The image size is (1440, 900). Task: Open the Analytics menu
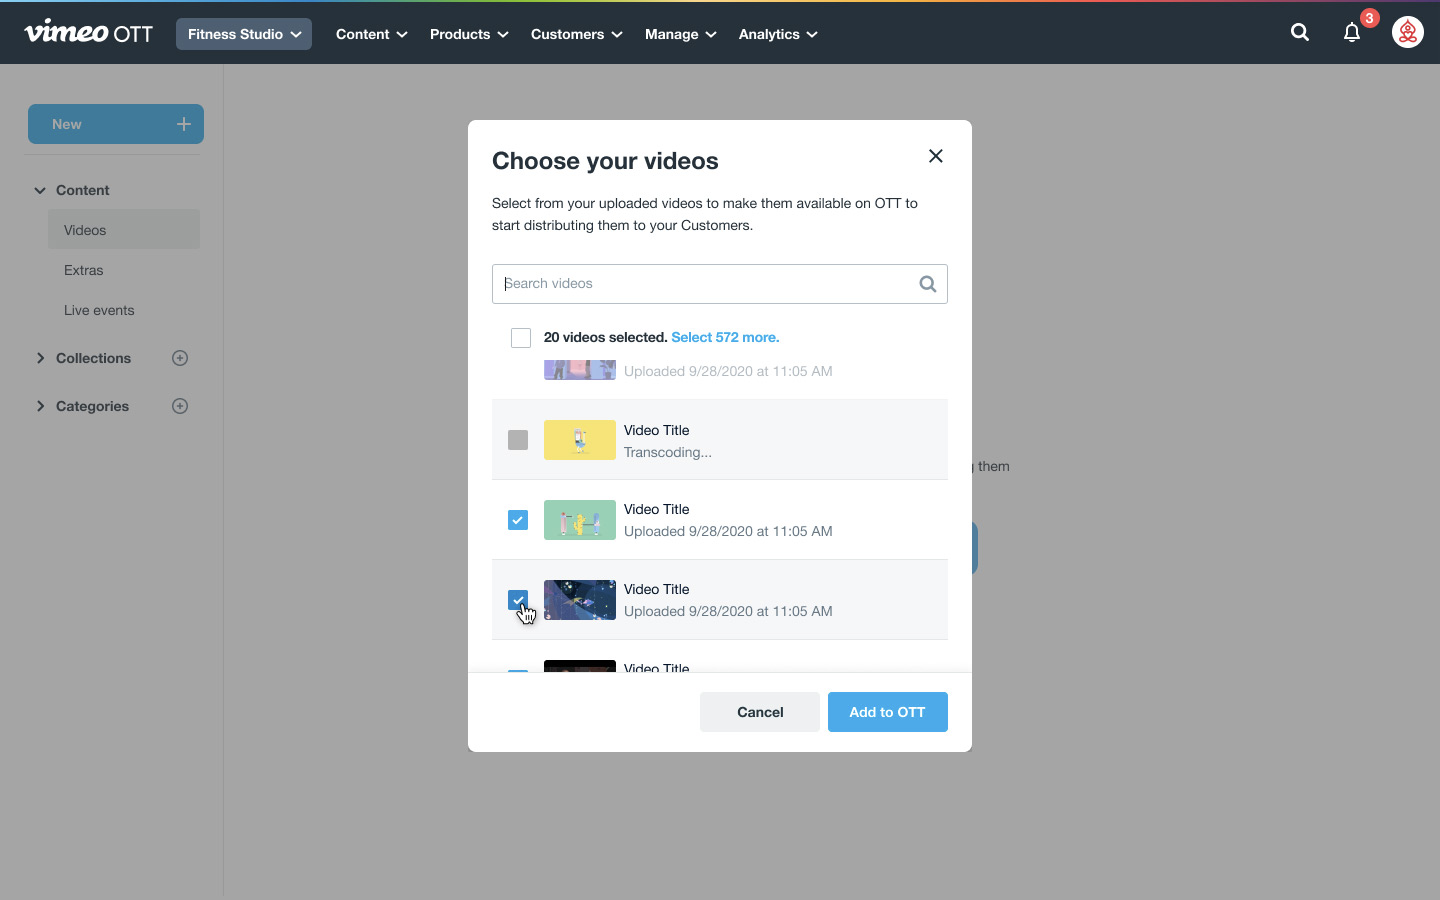(x=778, y=34)
